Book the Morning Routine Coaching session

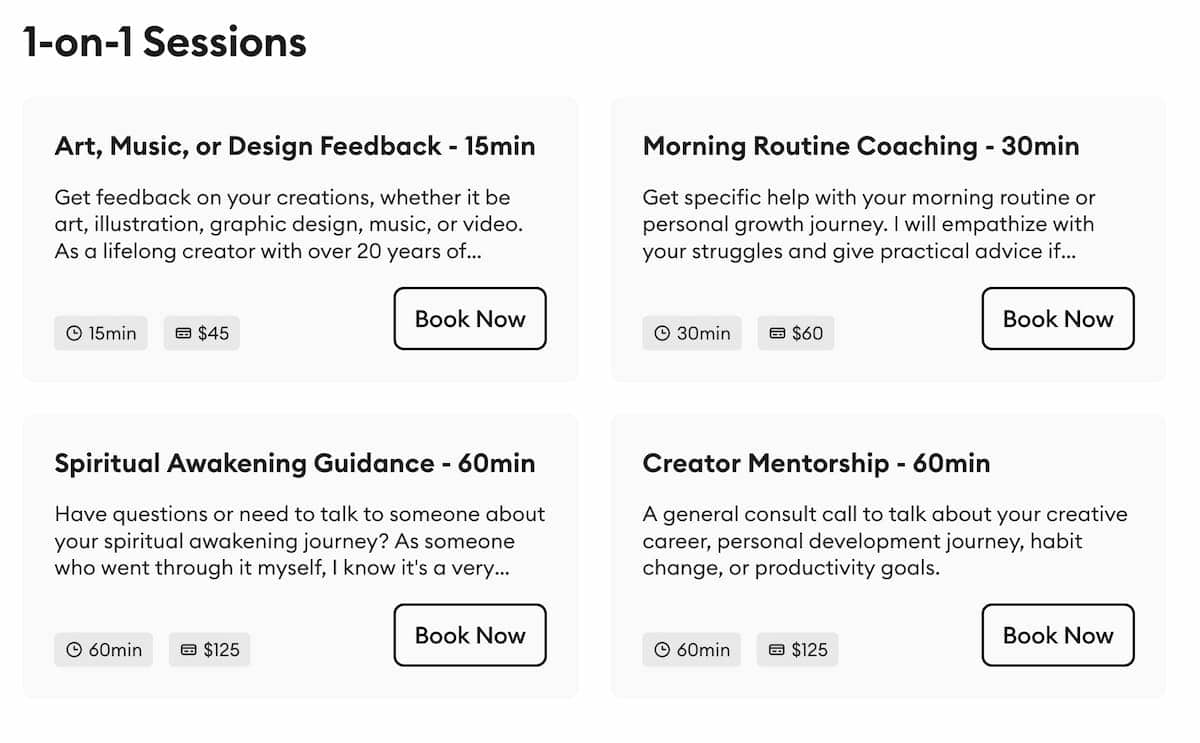tap(1058, 319)
